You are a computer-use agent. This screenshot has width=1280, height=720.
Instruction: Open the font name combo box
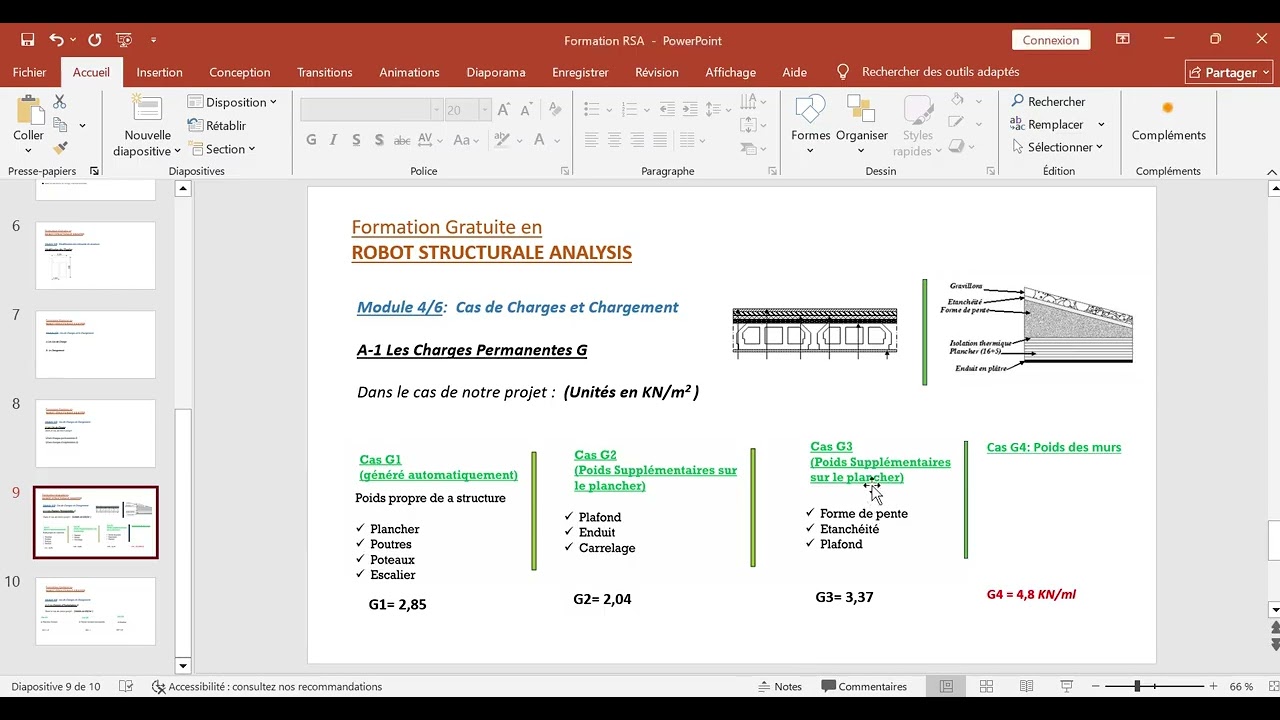[x=371, y=110]
